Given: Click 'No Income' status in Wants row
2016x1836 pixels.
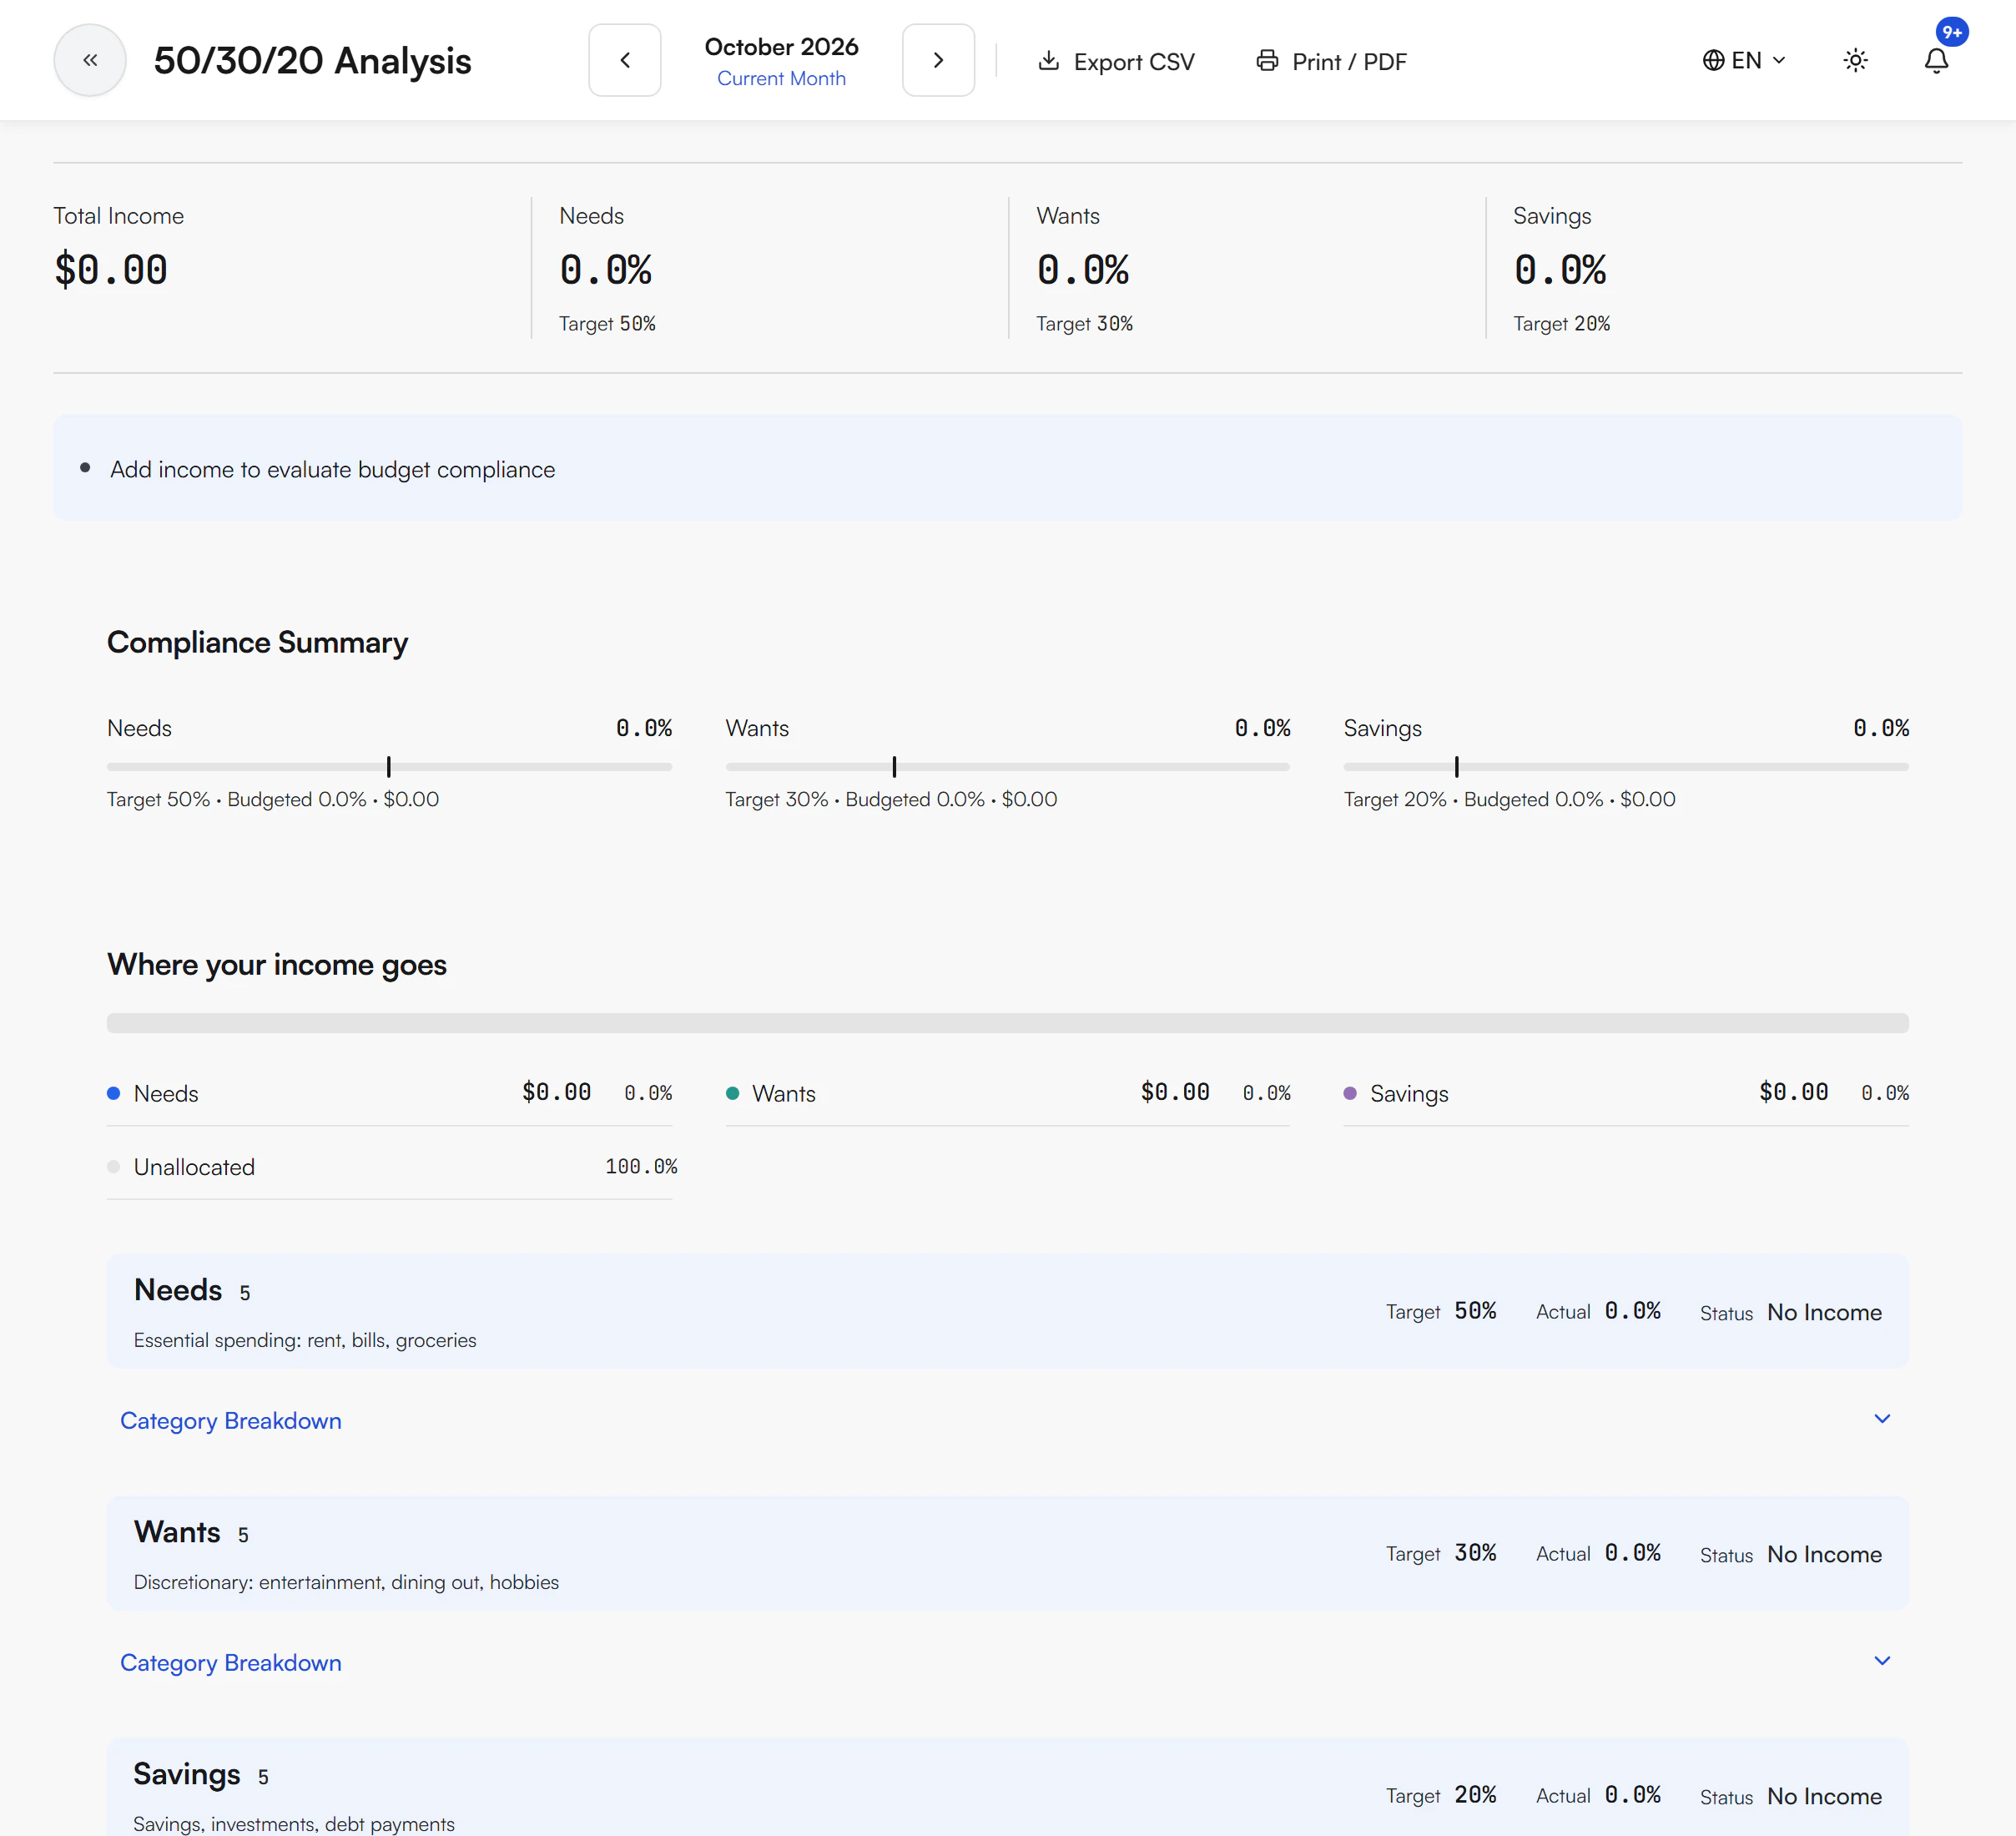Looking at the screenshot, I should 1824,1554.
